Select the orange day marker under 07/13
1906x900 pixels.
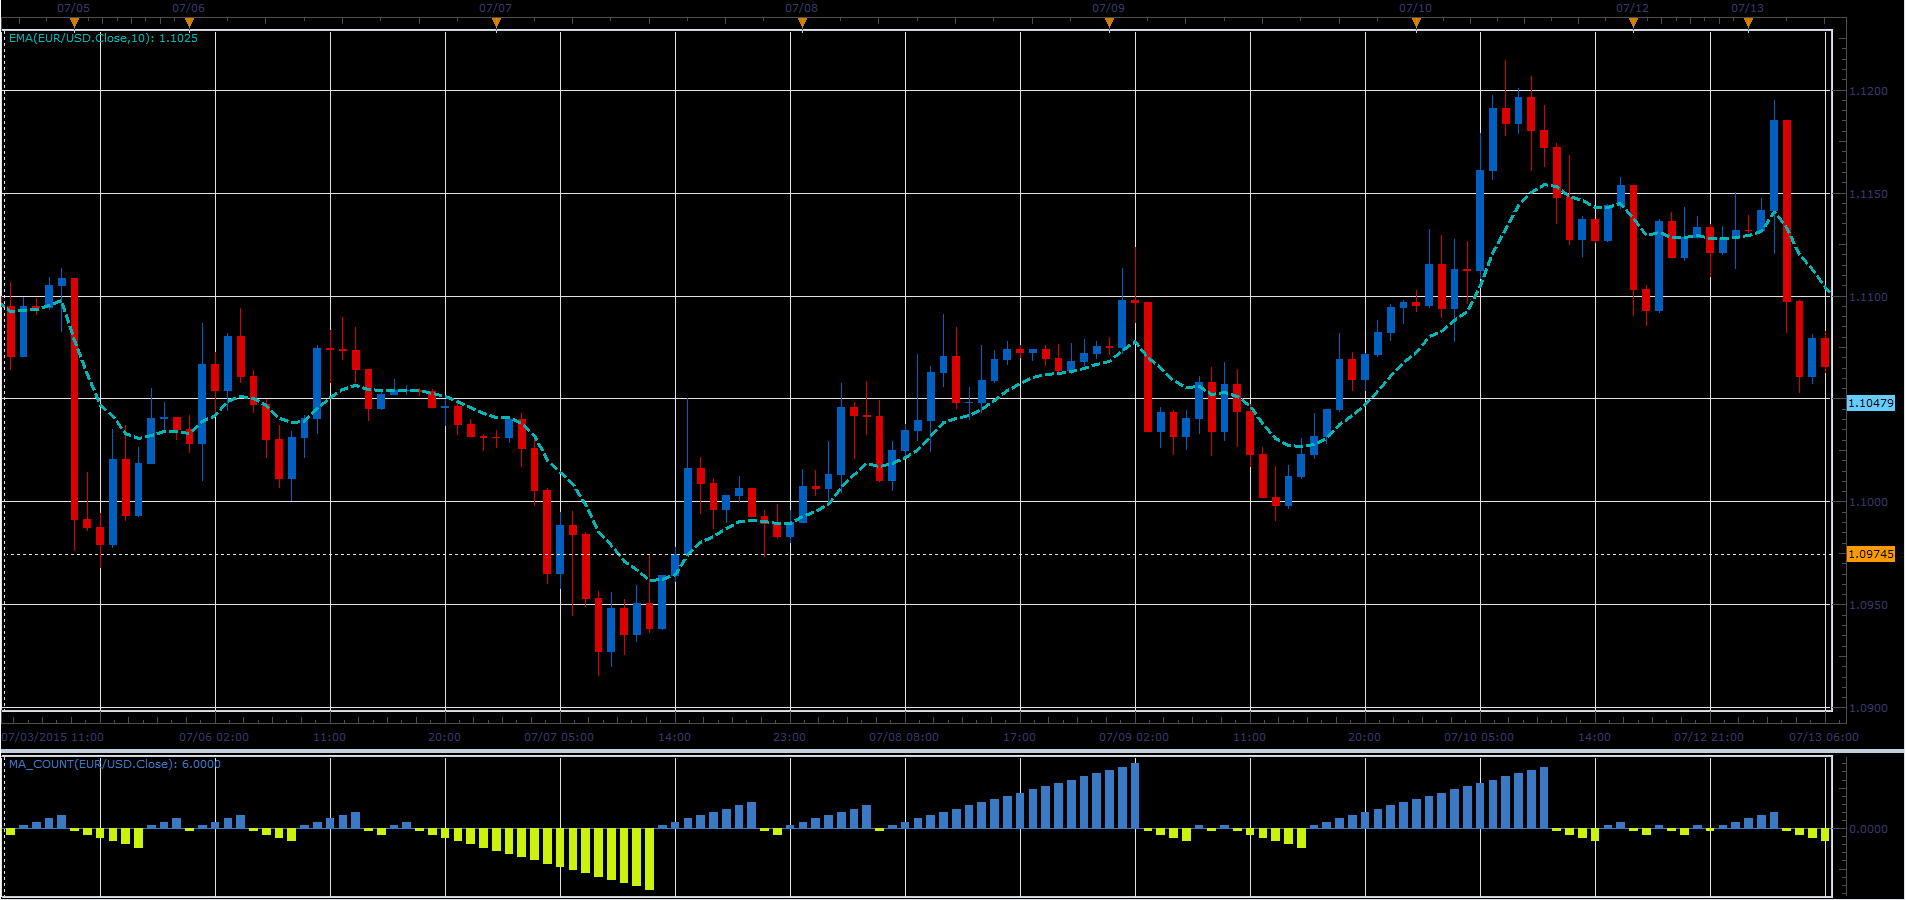tap(1748, 23)
